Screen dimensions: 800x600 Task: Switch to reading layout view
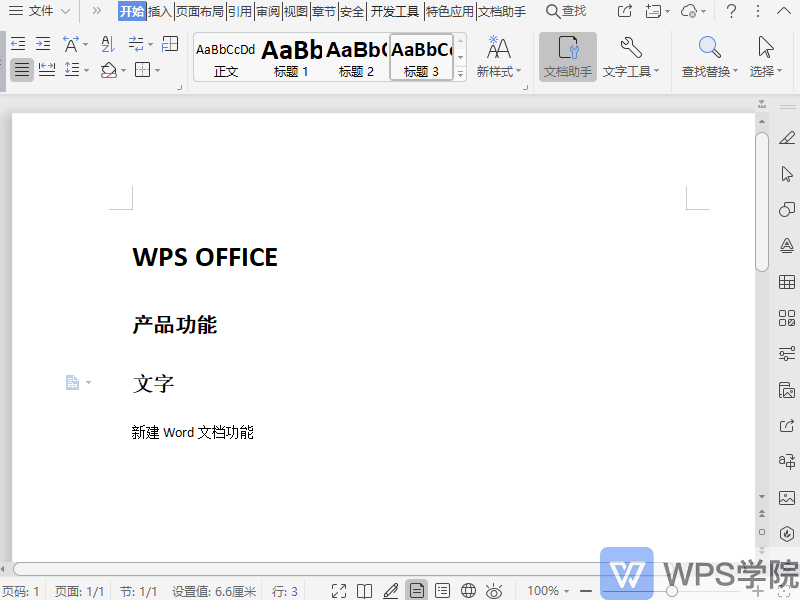tap(364, 591)
